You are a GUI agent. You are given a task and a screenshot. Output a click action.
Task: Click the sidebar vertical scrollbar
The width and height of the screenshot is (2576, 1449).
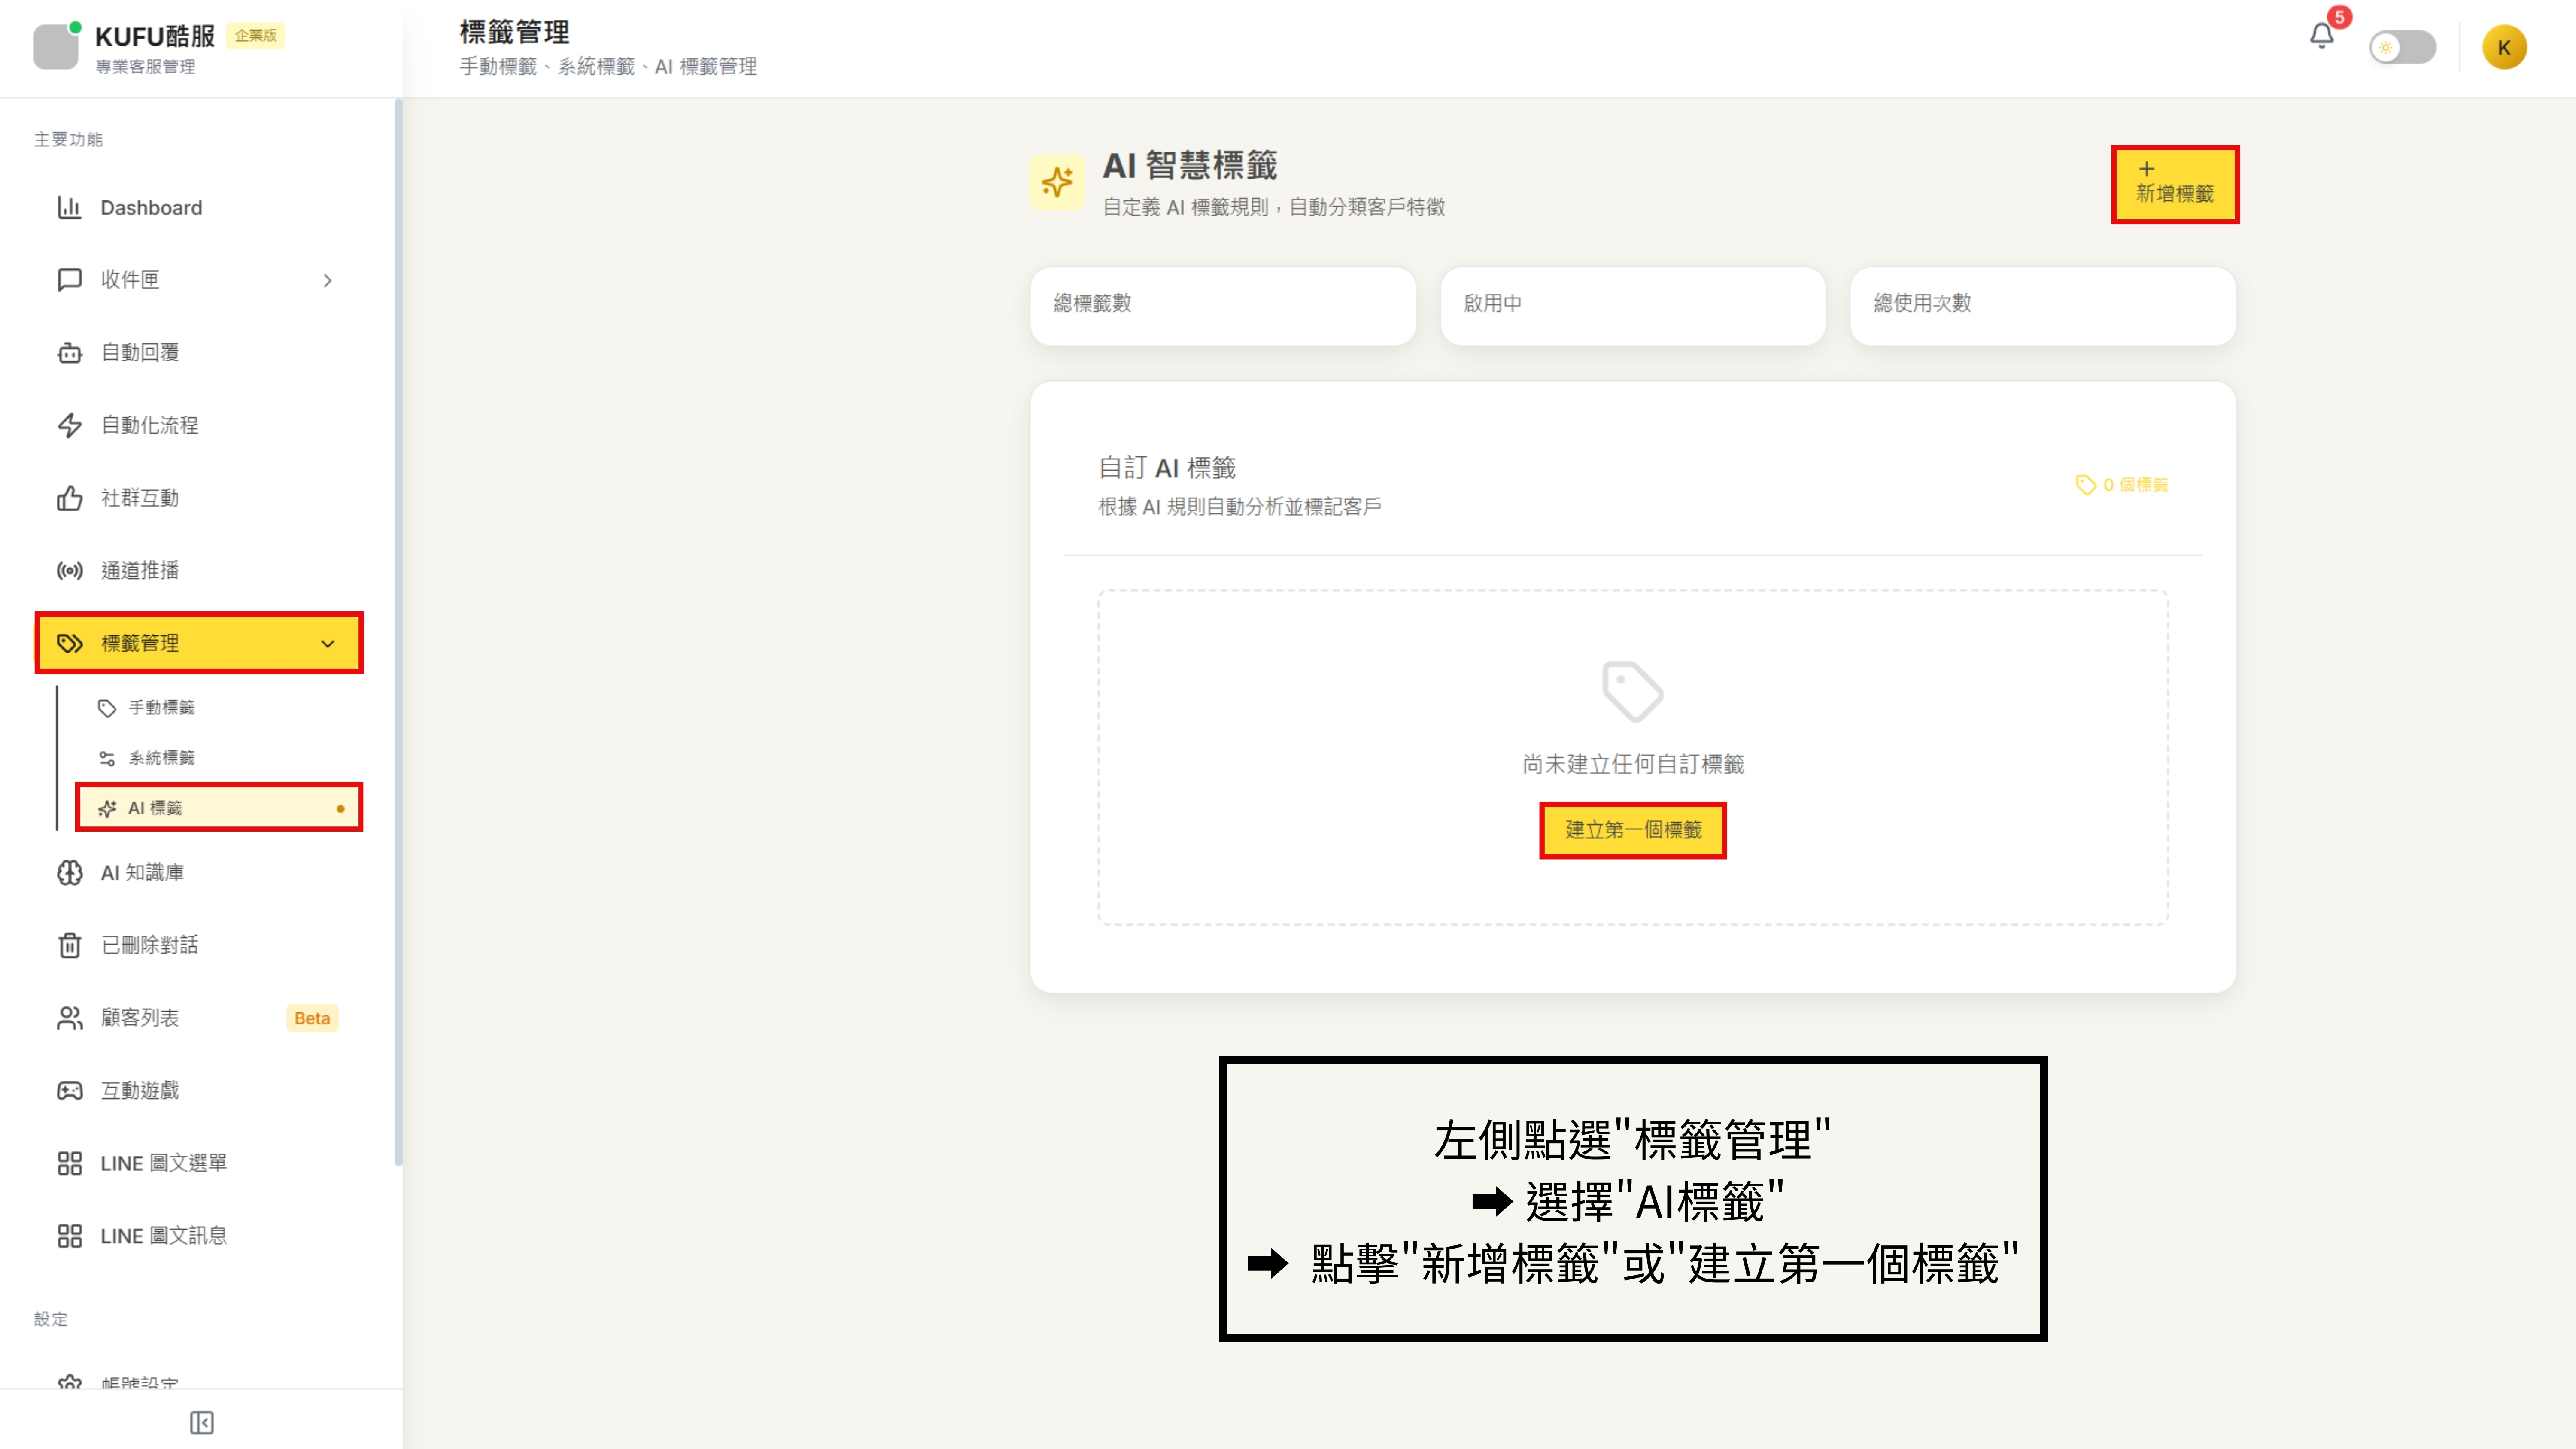[398, 630]
